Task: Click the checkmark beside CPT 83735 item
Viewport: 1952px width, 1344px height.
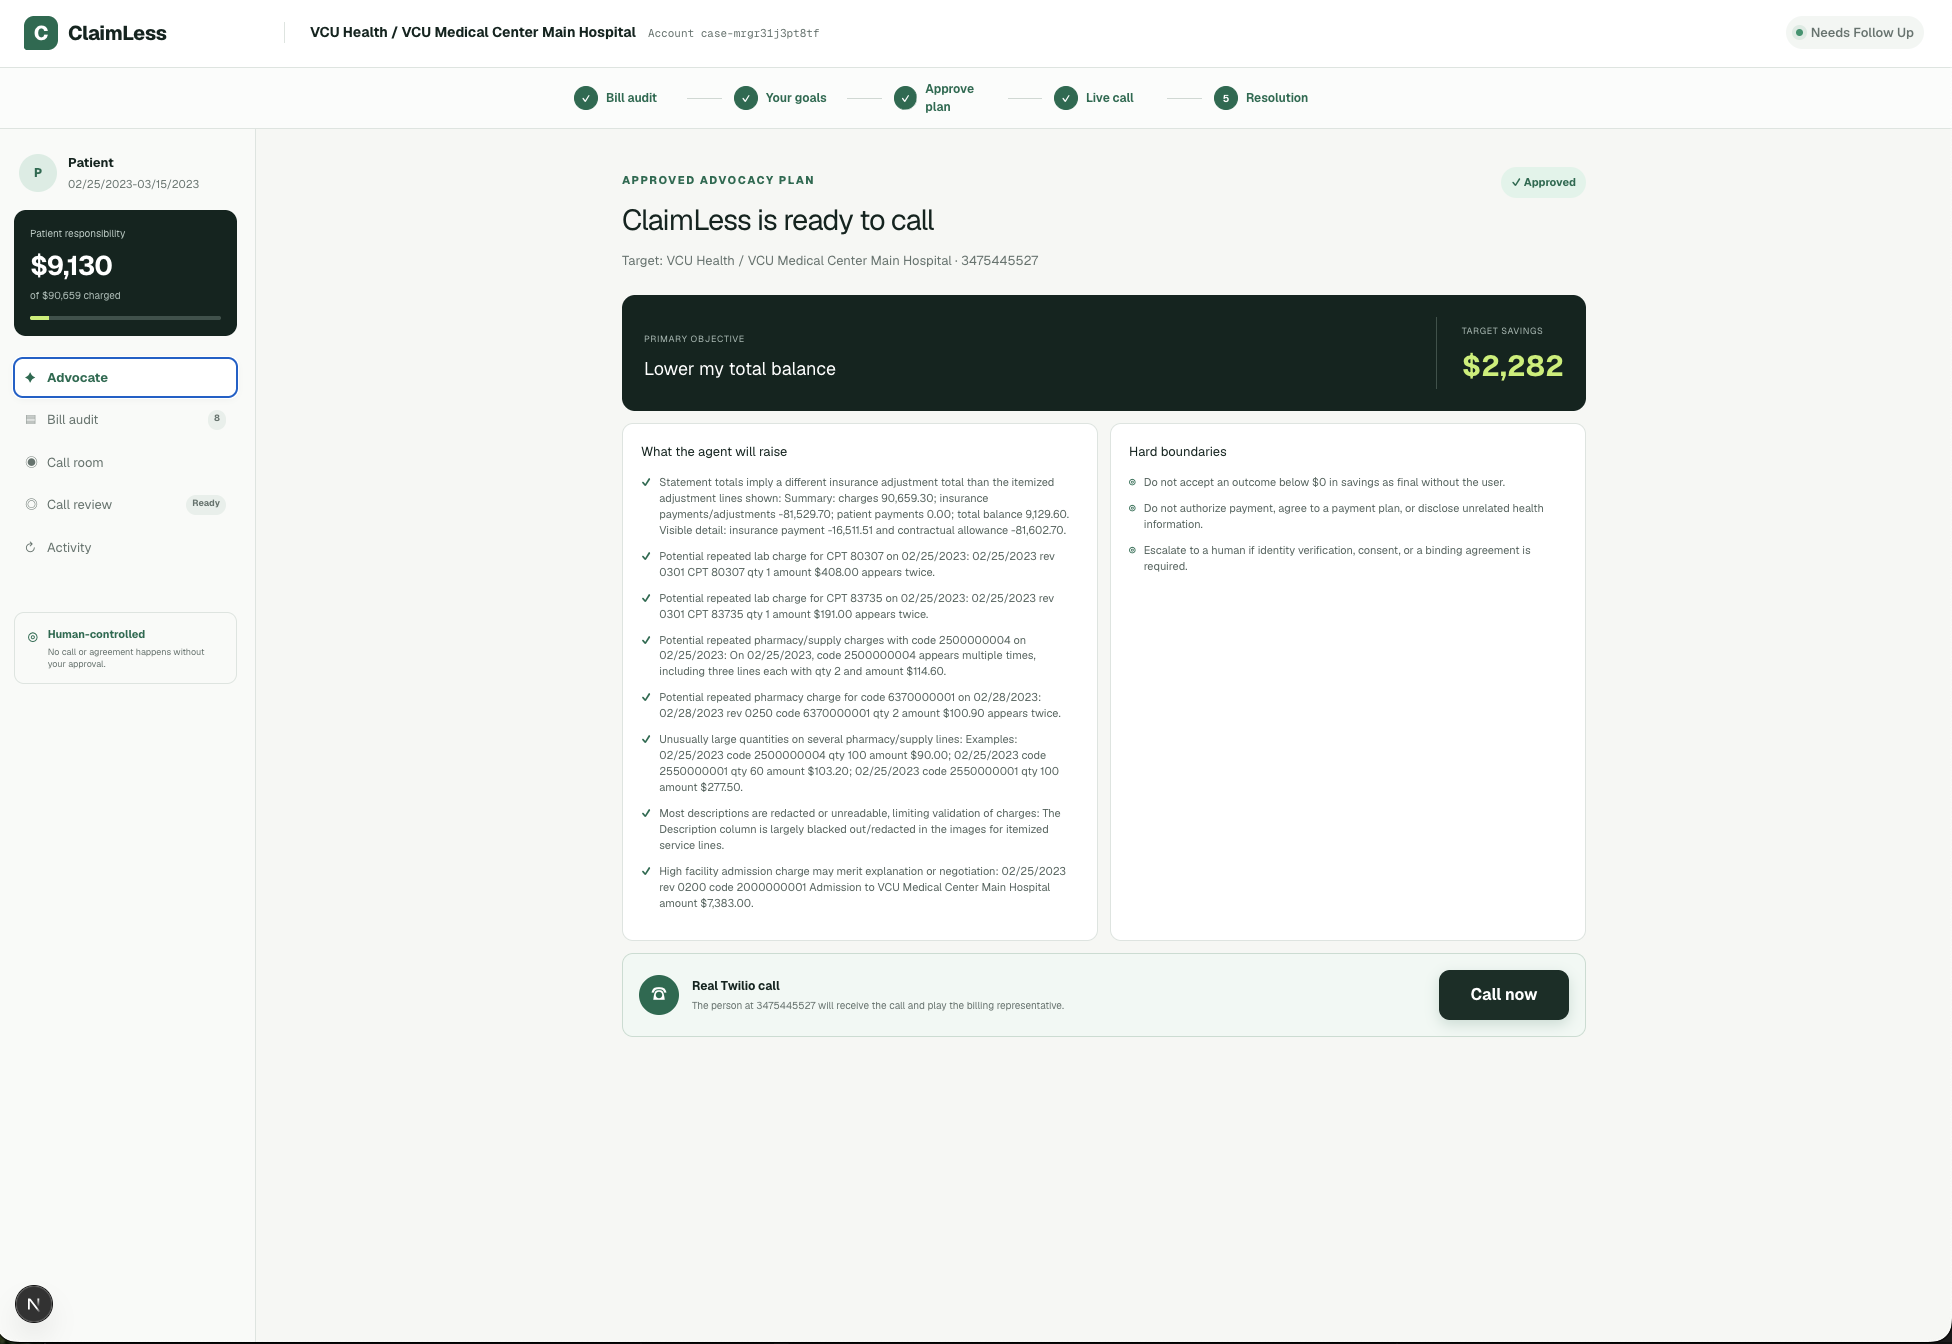Action: coord(646,598)
